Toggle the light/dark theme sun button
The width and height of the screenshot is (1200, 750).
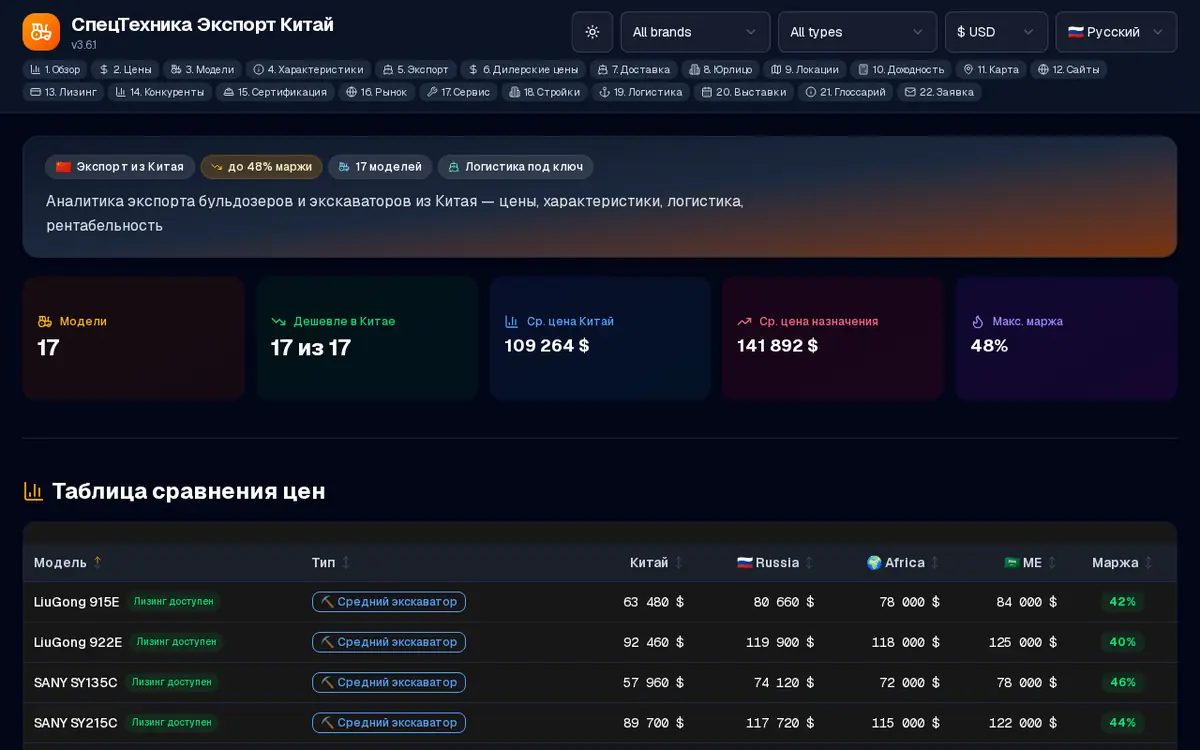(x=592, y=32)
